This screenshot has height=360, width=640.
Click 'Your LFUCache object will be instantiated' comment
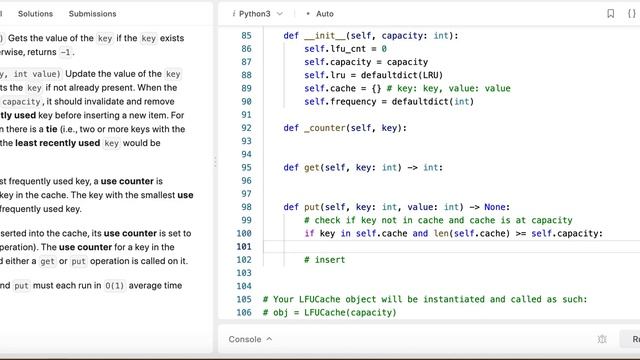coord(425,300)
